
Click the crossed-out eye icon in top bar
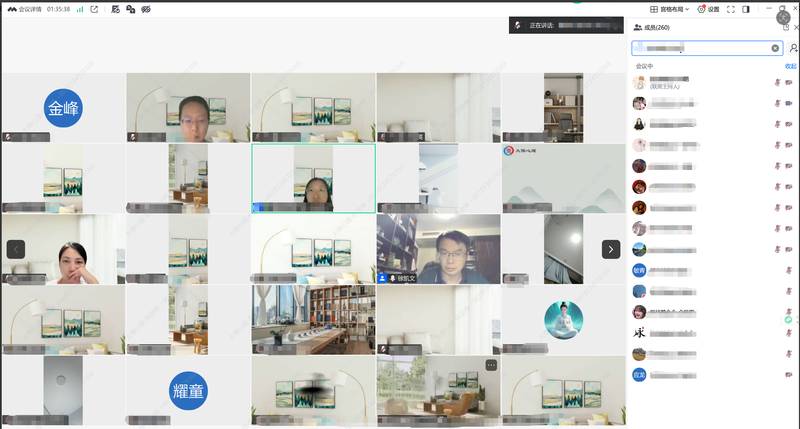[146, 9]
